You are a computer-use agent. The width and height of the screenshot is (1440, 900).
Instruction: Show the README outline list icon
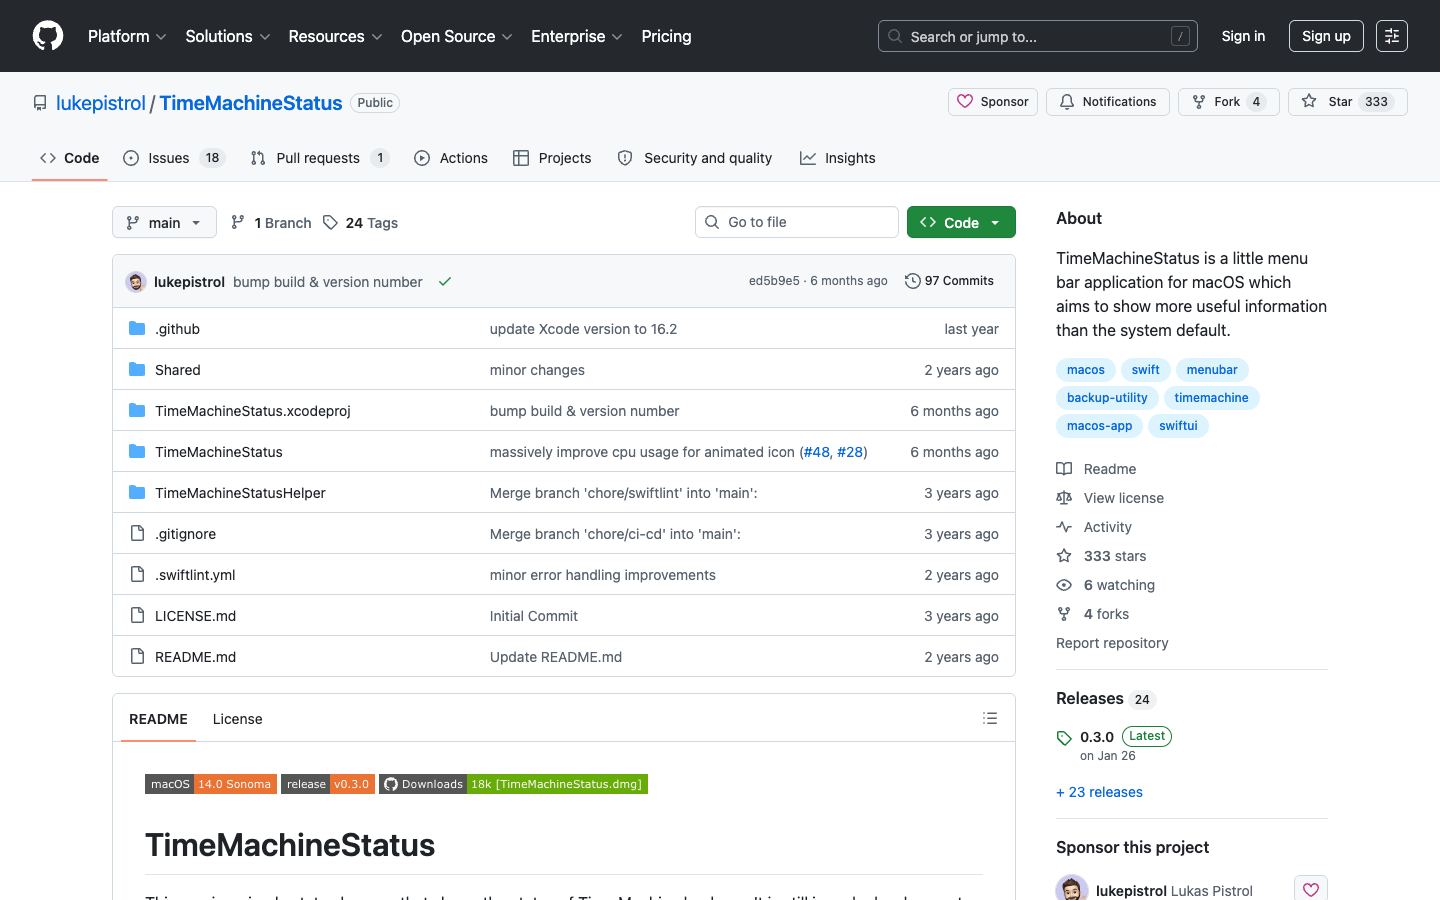(990, 718)
